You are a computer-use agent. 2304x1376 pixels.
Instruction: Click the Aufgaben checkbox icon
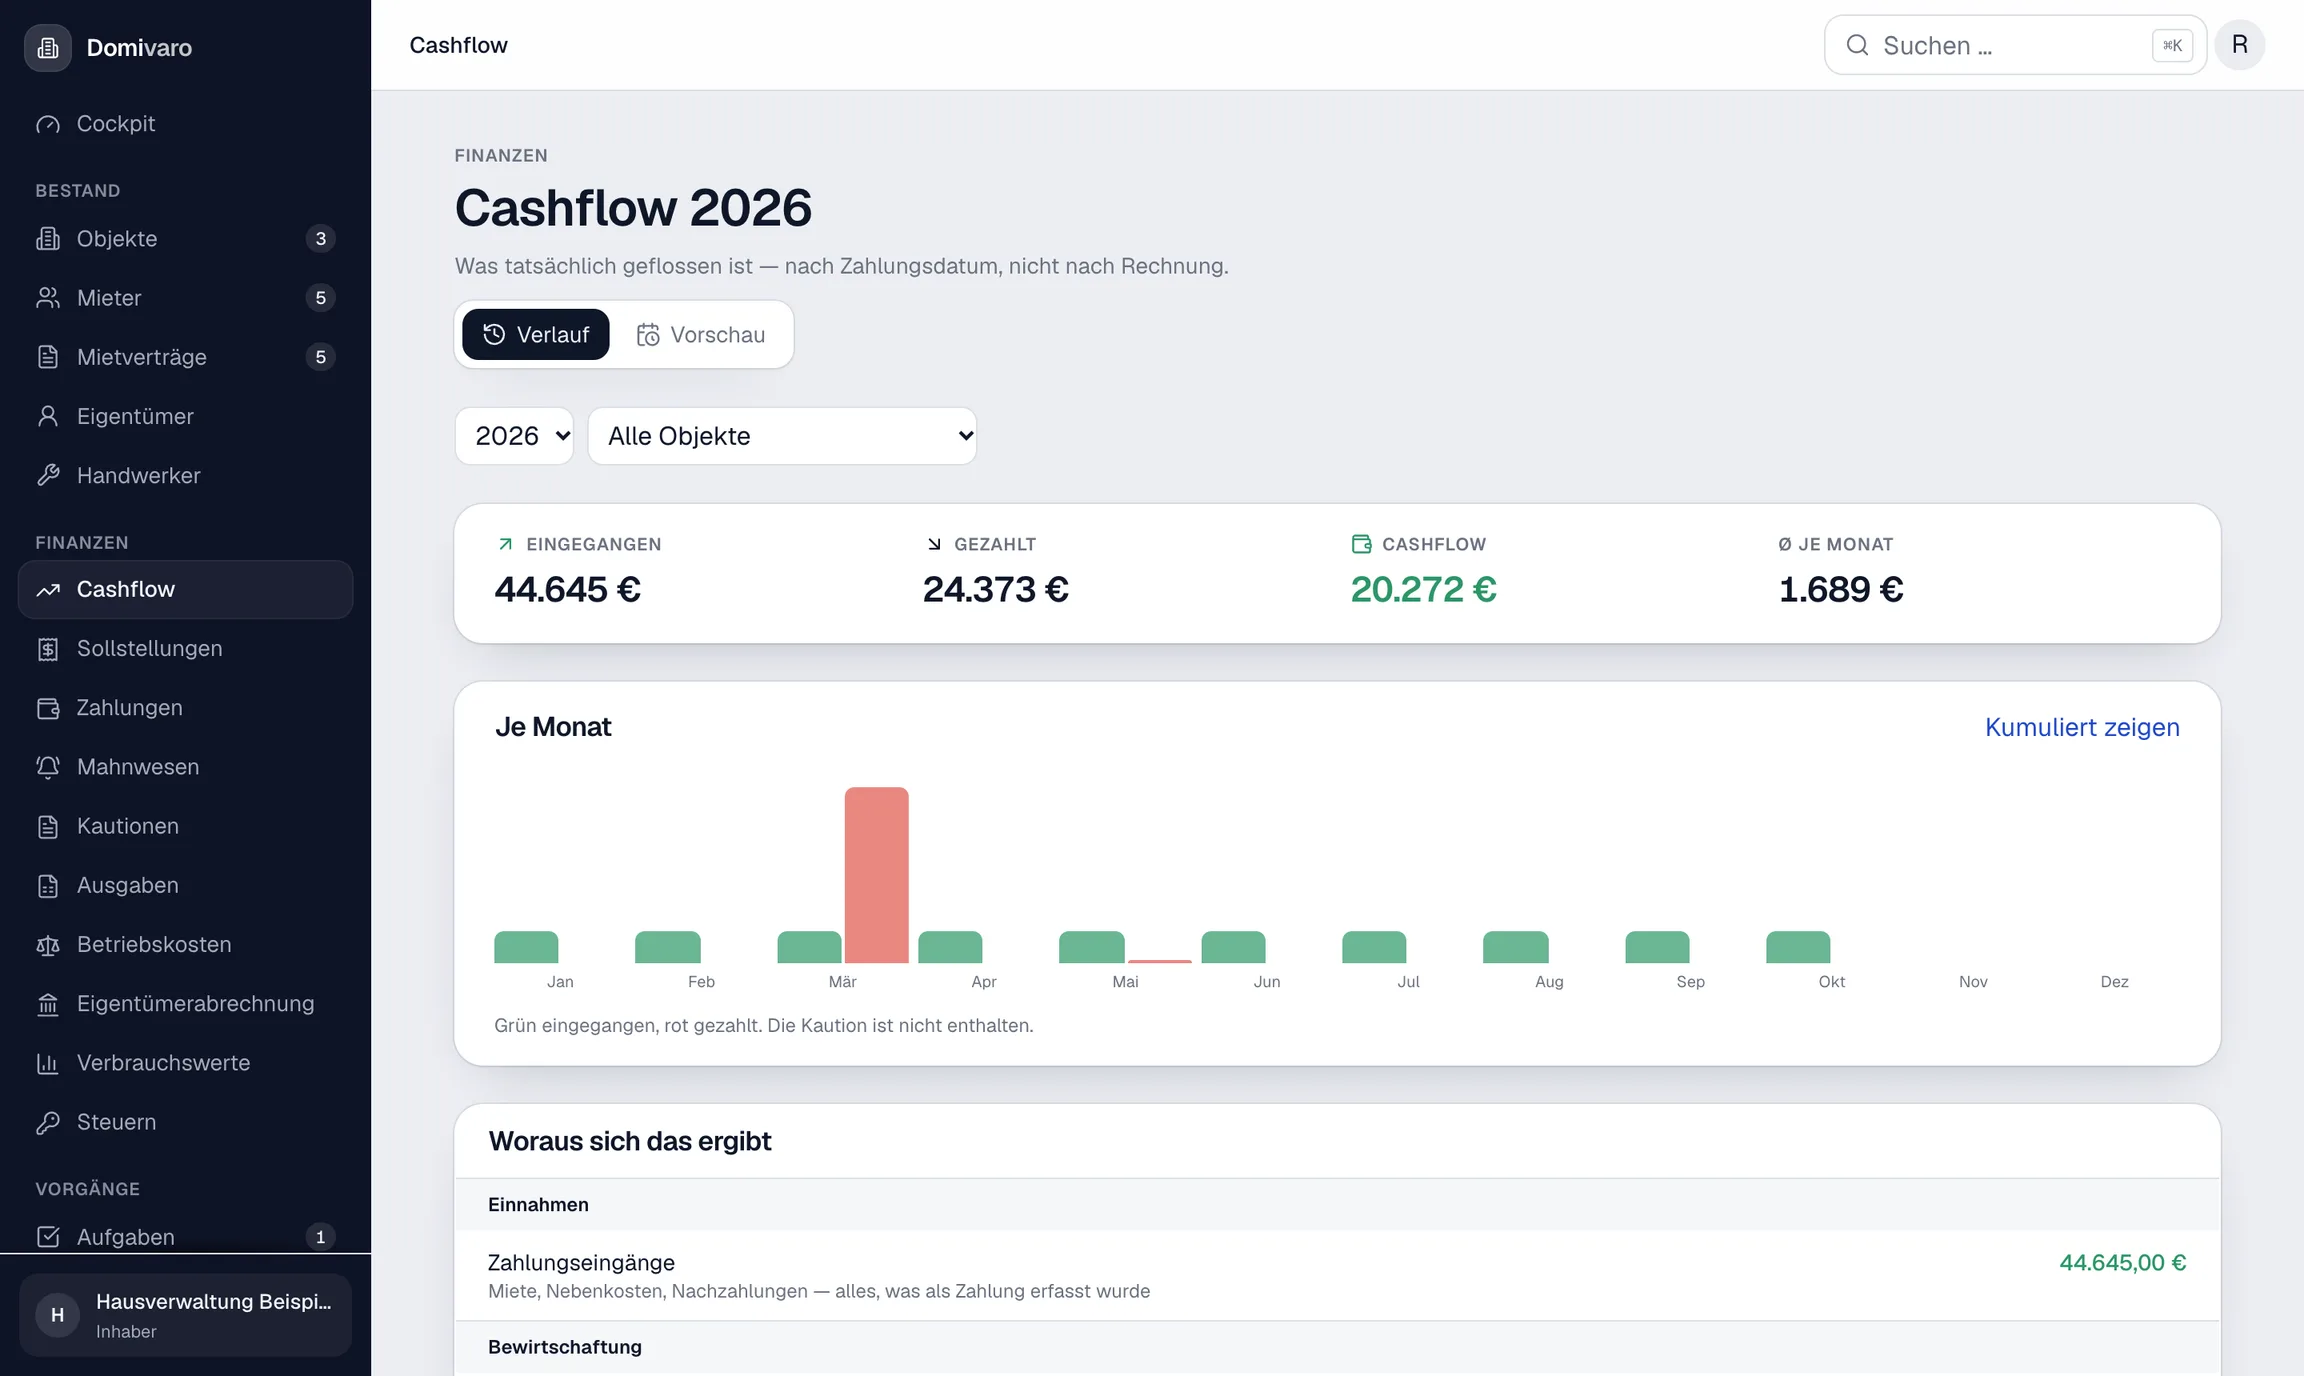(x=48, y=1237)
